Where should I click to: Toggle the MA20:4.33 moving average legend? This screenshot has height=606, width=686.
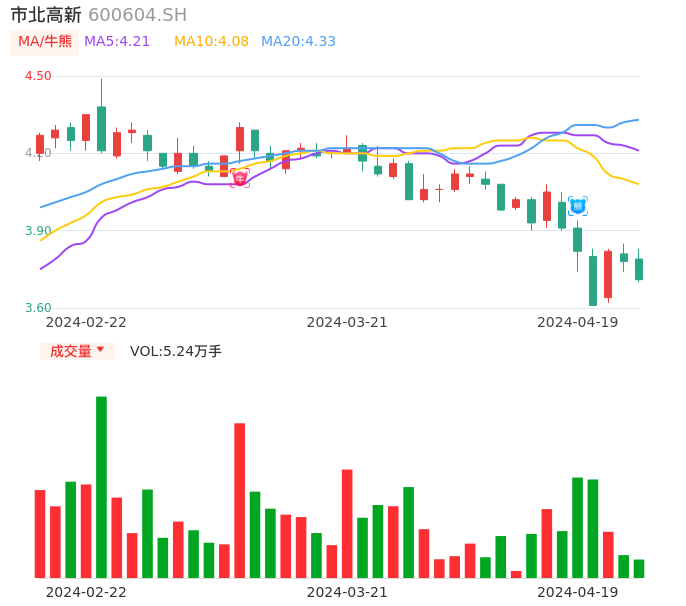(298, 42)
